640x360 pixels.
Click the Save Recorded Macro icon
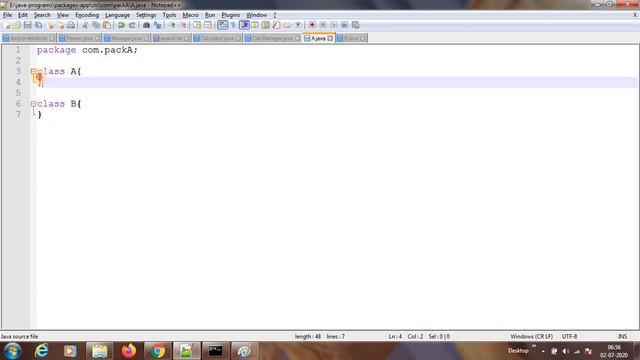(x=356, y=25)
